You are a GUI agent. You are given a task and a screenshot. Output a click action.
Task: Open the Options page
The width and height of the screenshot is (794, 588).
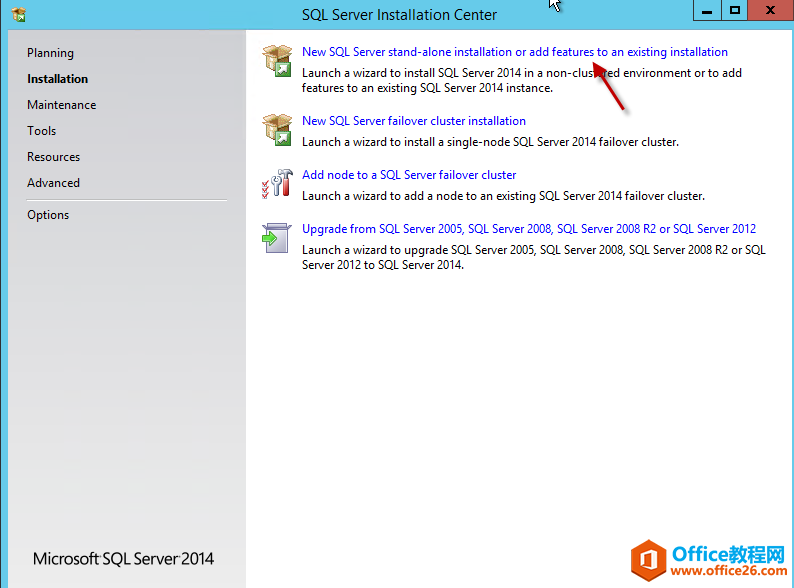tap(48, 215)
